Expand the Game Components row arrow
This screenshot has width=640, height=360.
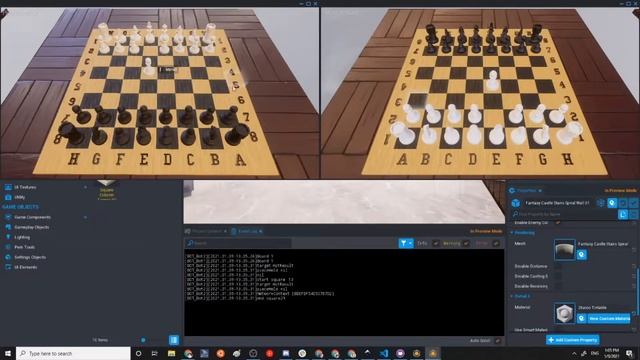click(x=85, y=217)
